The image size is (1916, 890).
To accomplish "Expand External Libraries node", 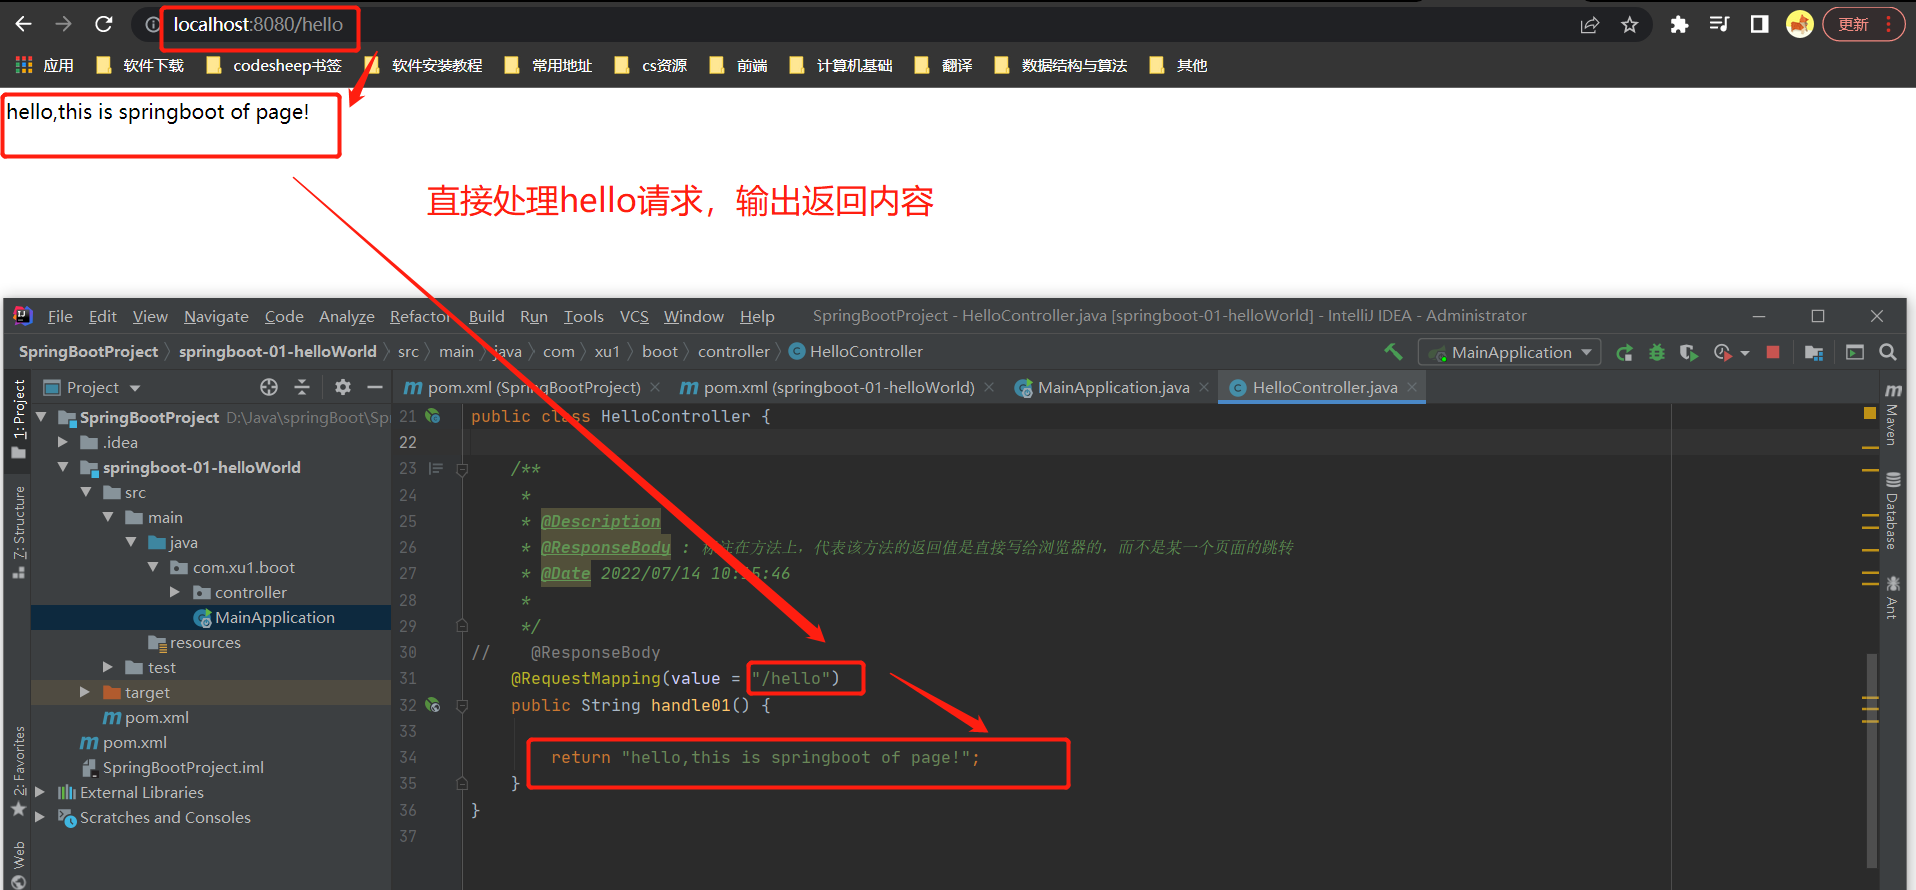I will pyautogui.click(x=40, y=792).
